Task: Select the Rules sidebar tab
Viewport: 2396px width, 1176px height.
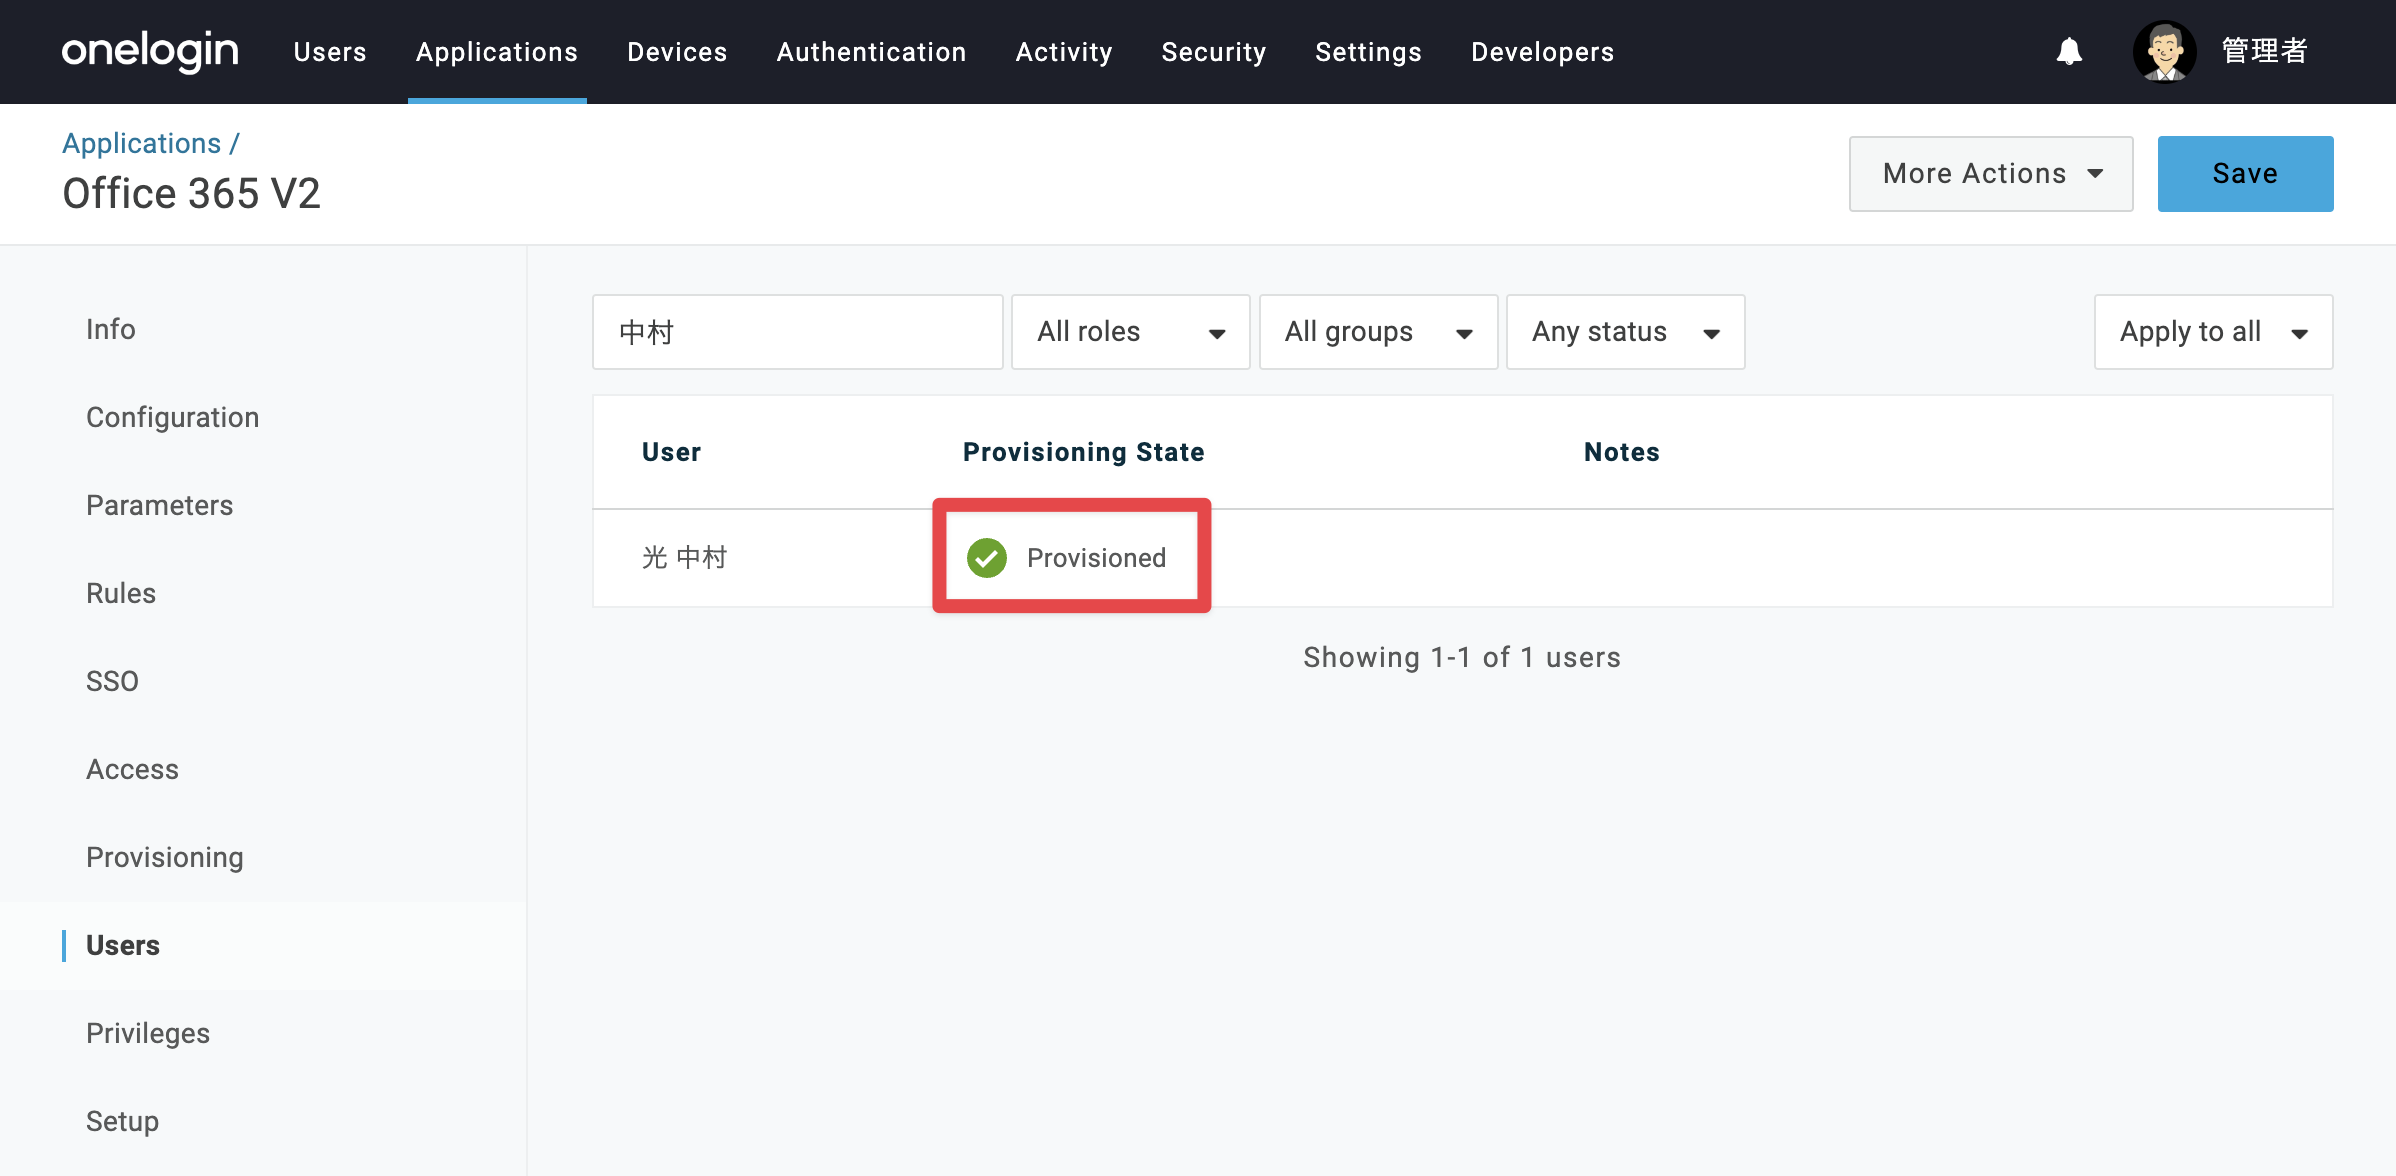Action: click(121, 593)
